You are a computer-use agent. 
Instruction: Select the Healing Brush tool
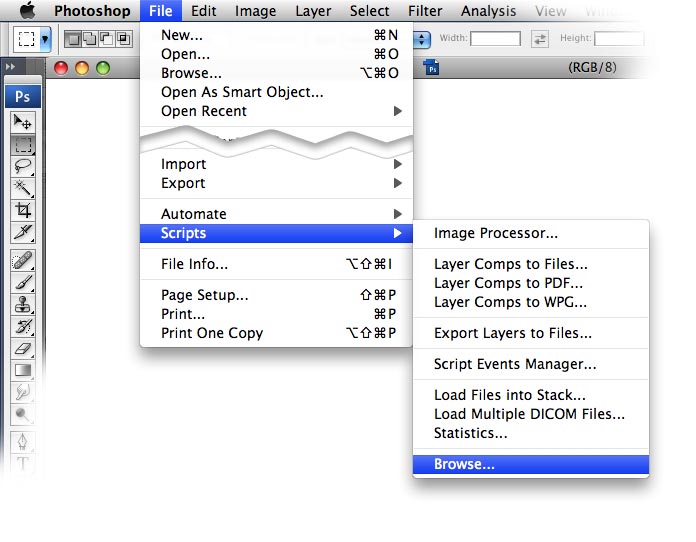click(23, 260)
